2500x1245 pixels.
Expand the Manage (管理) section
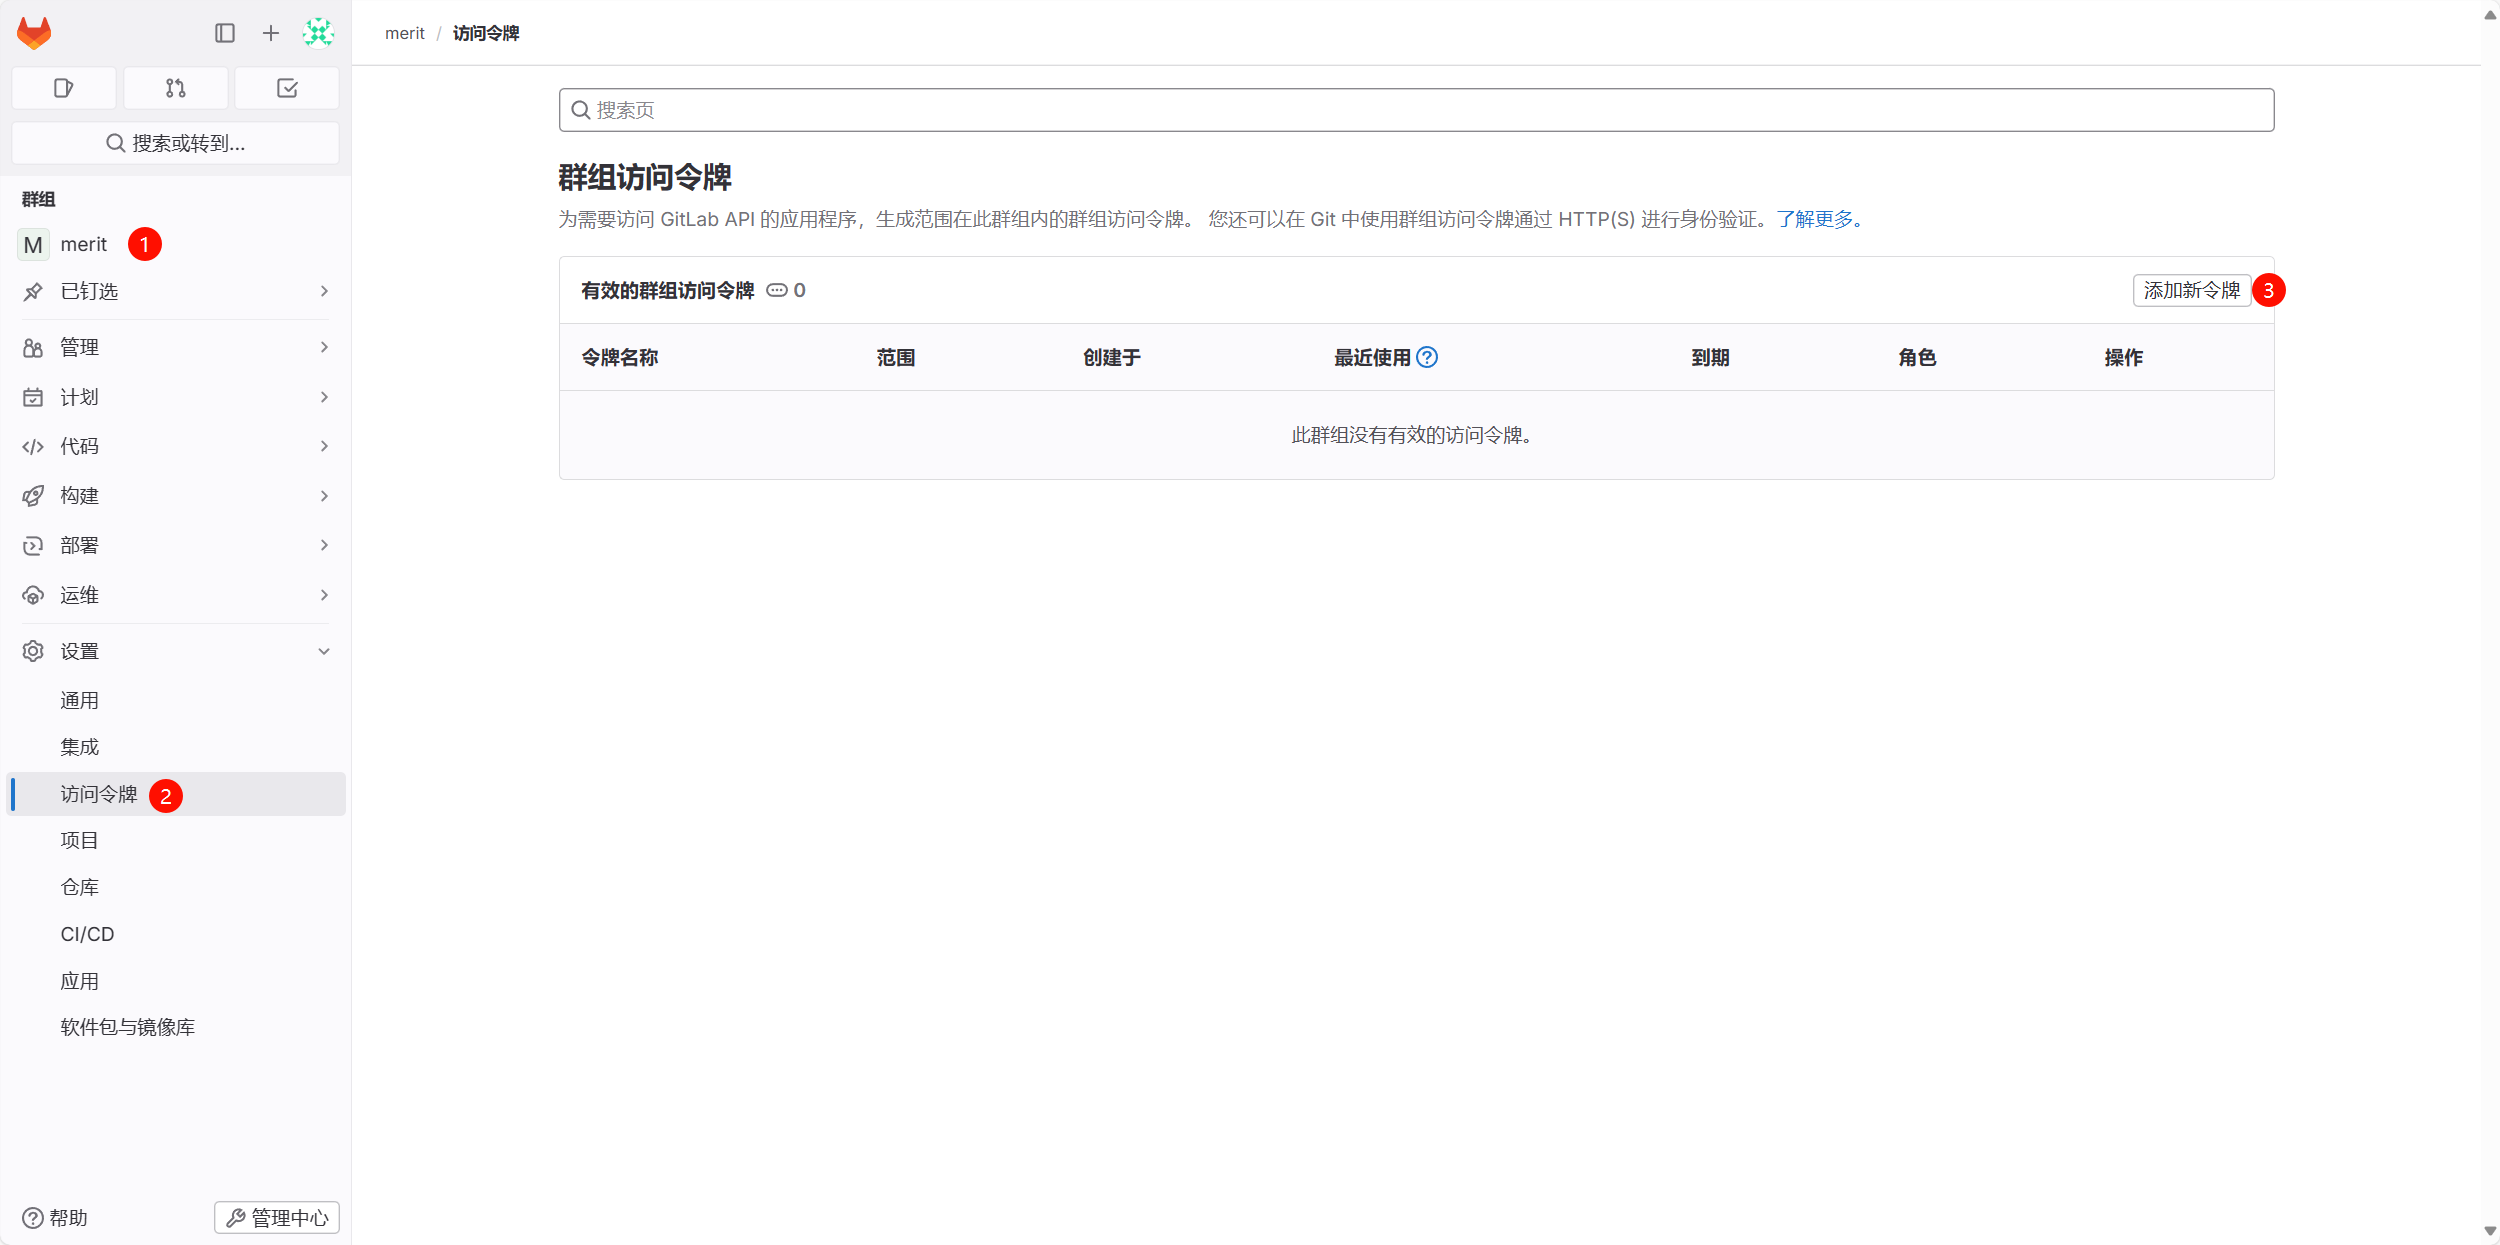click(x=175, y=347)
